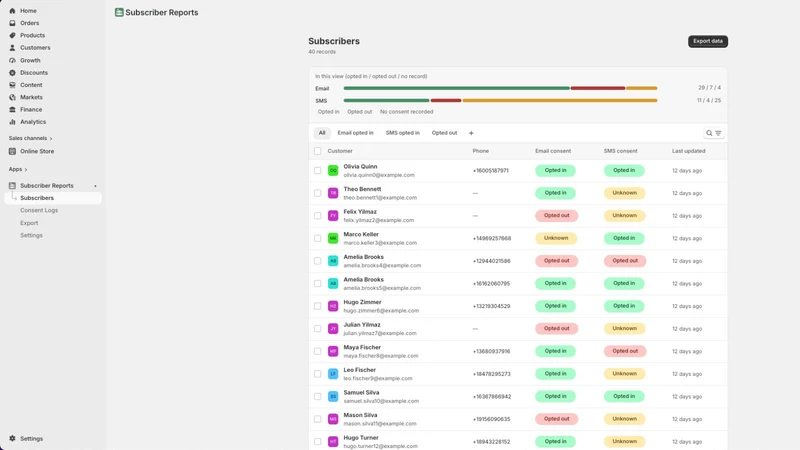Screen dimensions: 800x450
Task: Switch to the All view tab
Action: 322,133
